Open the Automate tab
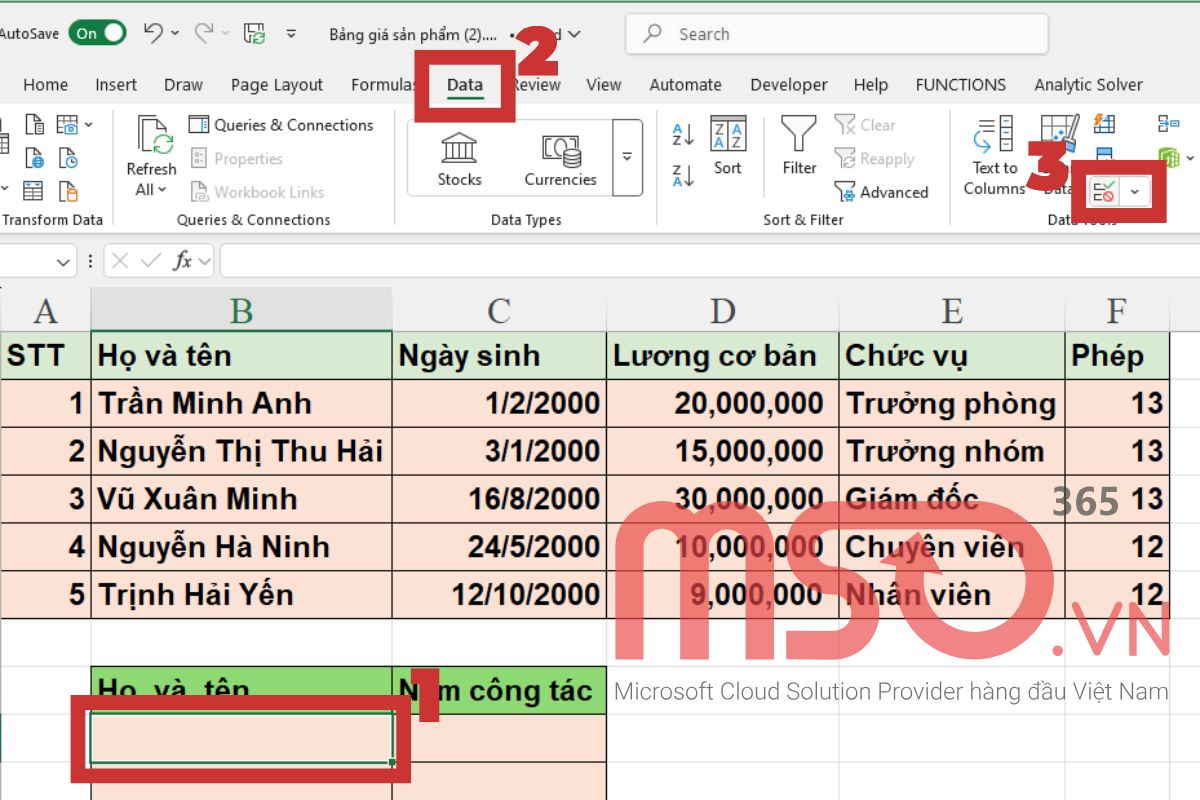This screenshot has width=1200, height=800. pos(685,85)
